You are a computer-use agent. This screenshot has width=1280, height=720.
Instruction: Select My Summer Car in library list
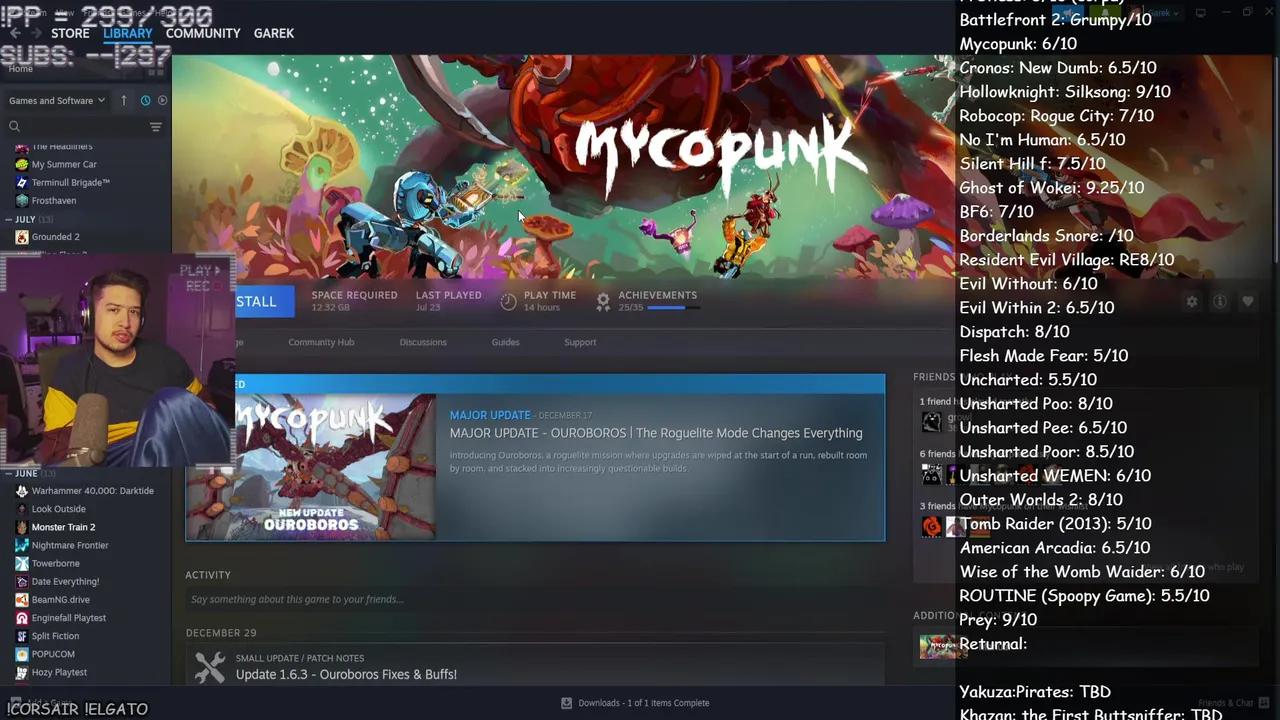(64, 164)
